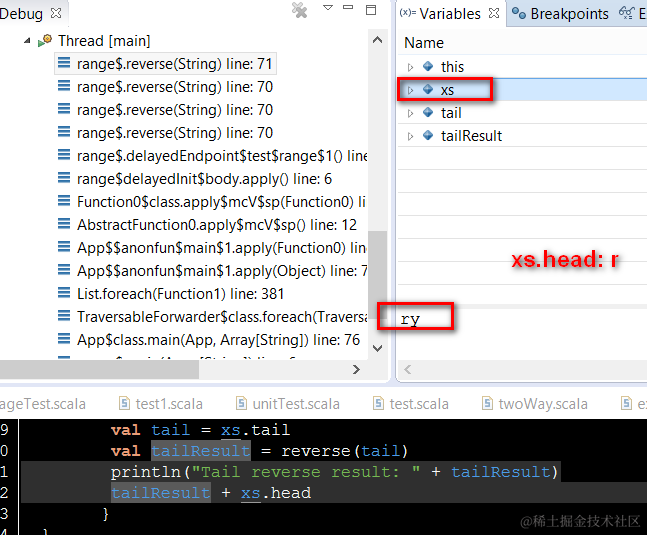Image resolution: width=647 pixels, height=535 pixels.
Task: Click the blue diamond icon beside 'this'
Action: coord(428,66)
